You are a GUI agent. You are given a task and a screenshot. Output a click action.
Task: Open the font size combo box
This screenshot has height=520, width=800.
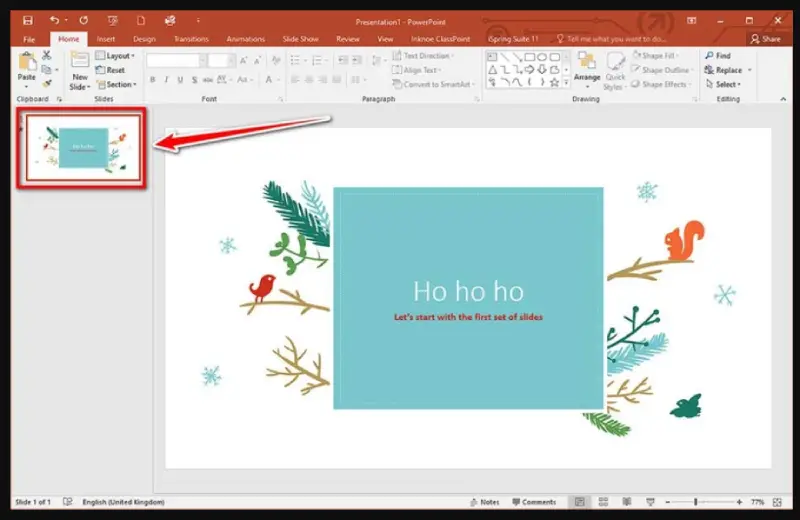point(221,61)
